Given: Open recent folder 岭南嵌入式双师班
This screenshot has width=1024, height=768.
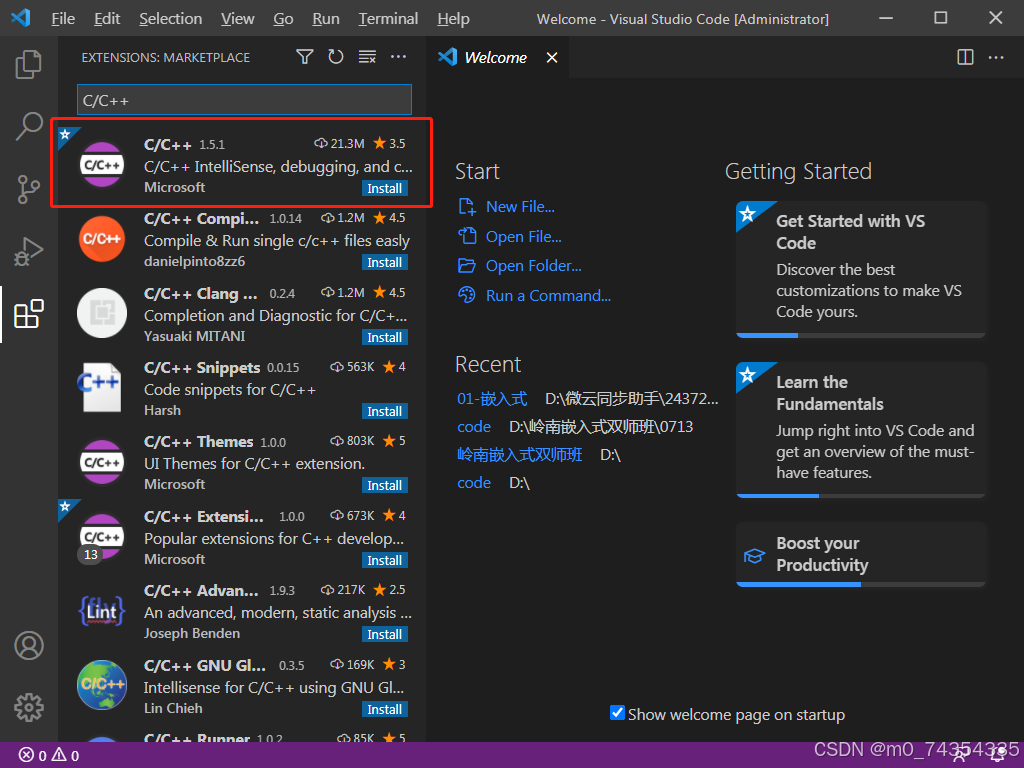Looking at the screenshot, I should click(x=519, y=455).
